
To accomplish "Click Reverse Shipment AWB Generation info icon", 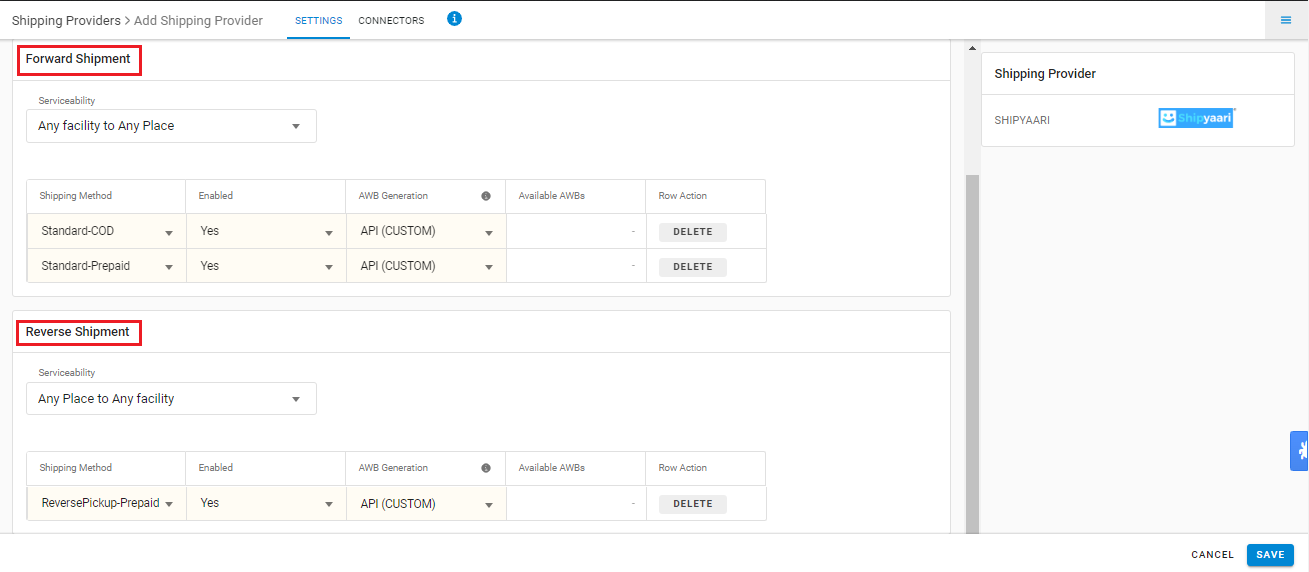I will click(x=486, y=468).
